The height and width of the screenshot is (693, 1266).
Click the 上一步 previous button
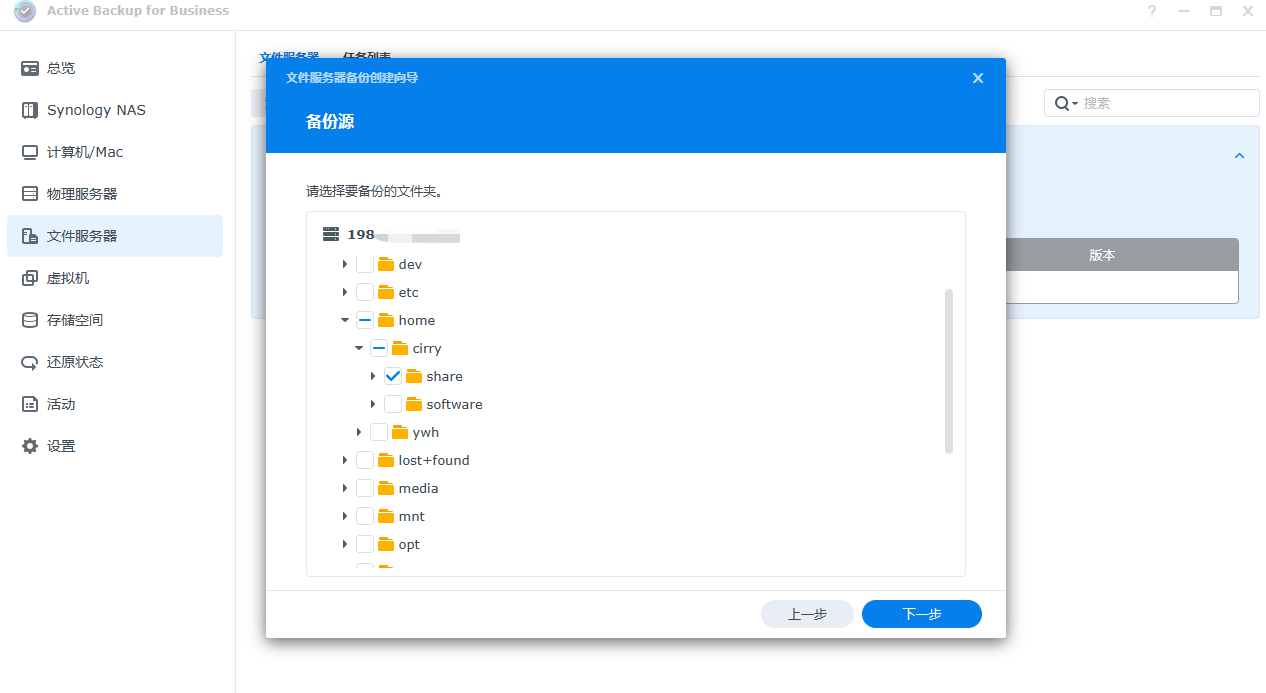point(807,614)
